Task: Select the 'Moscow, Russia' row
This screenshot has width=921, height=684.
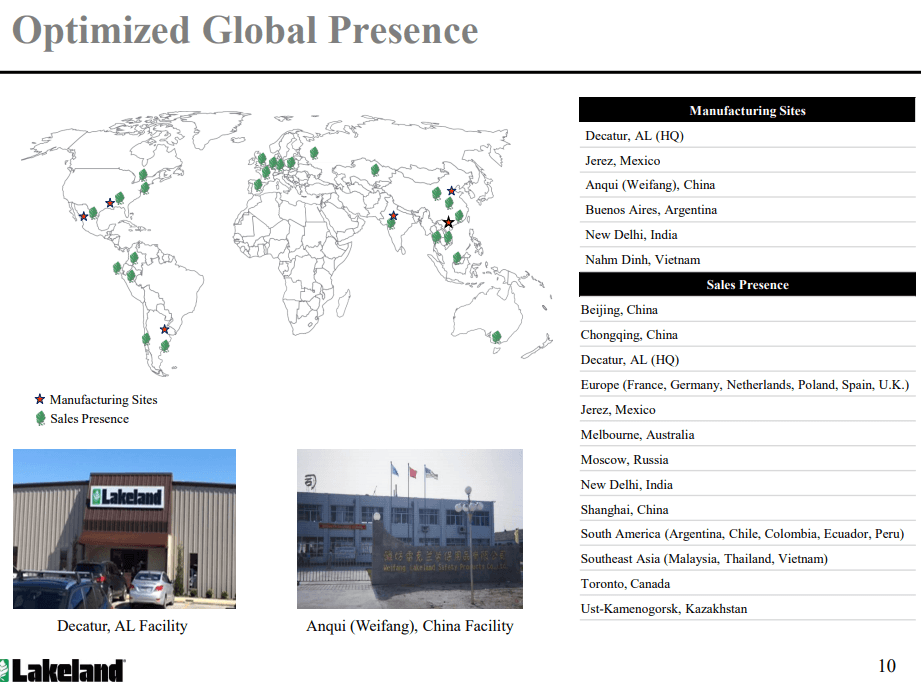Action: (x=747, y=459)
